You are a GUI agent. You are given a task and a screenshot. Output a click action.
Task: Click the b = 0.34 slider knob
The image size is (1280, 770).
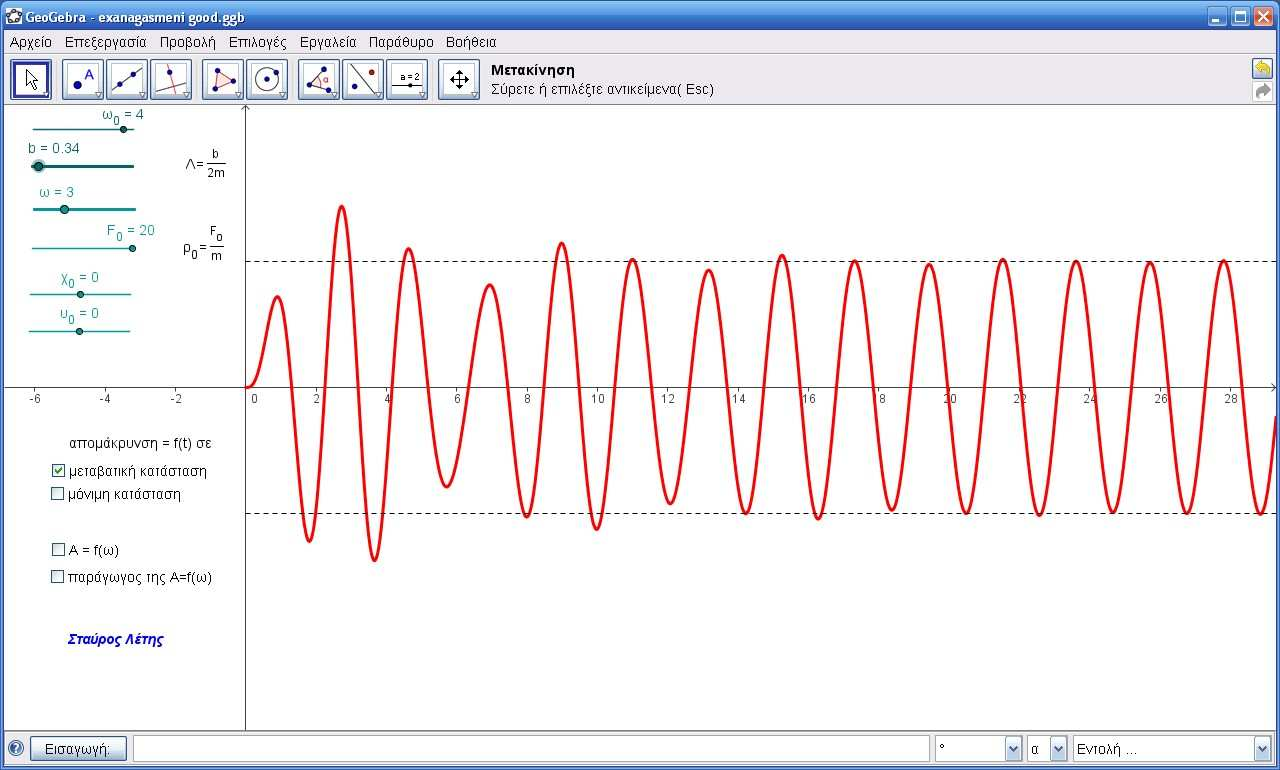pos(38,166)
